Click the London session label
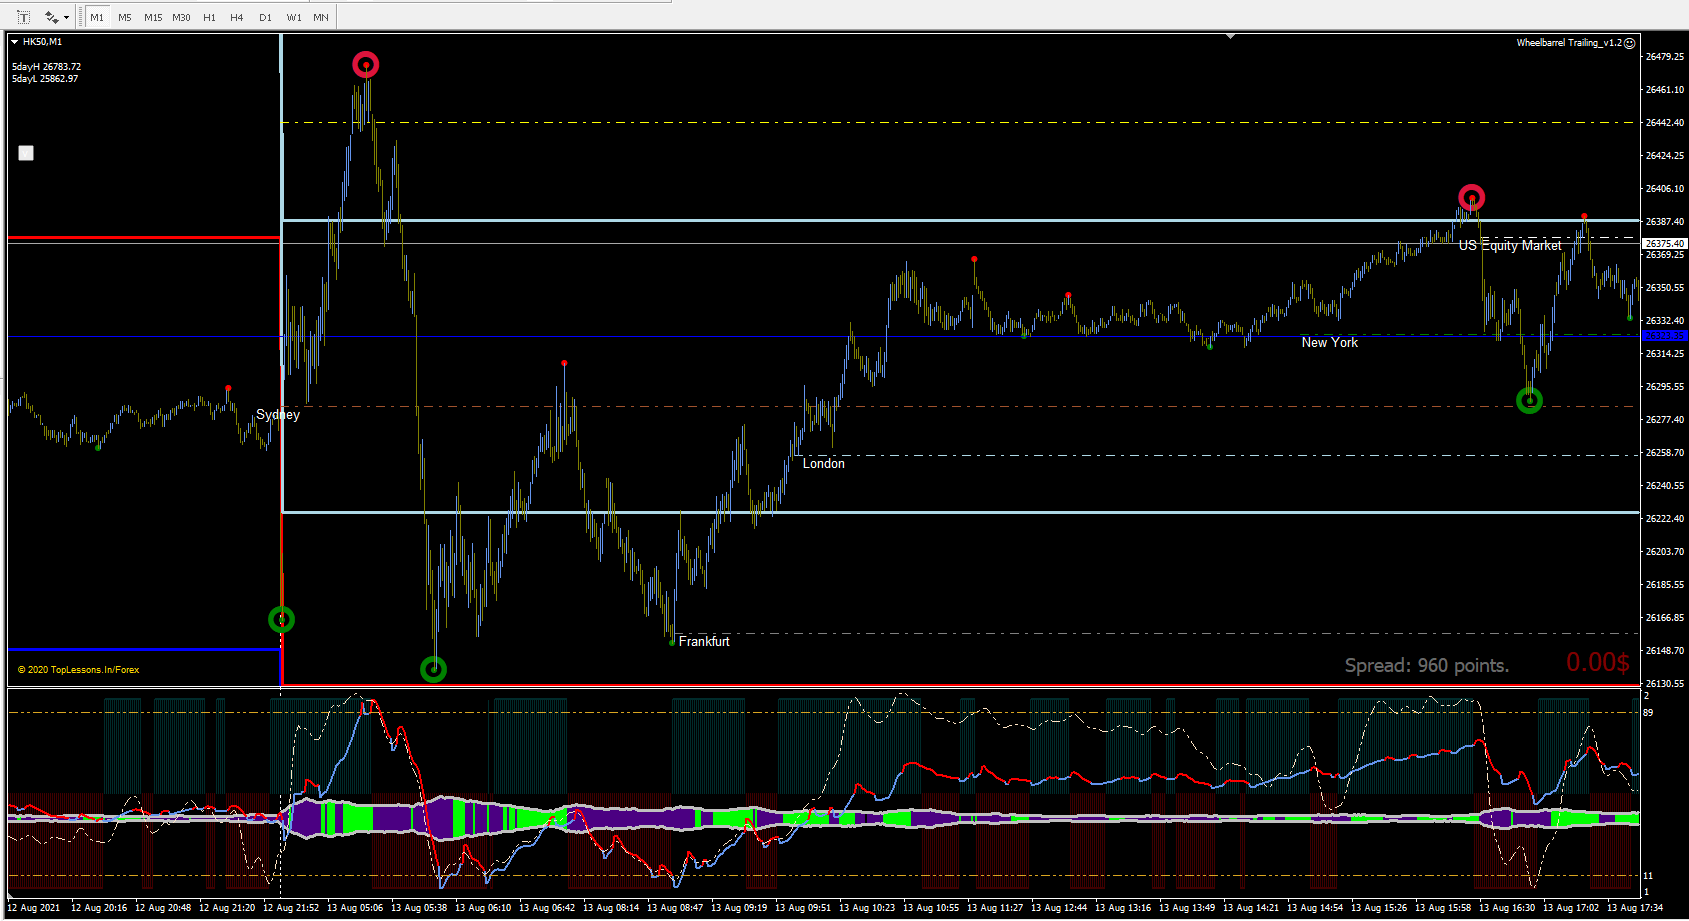 [x=824, y=463]
